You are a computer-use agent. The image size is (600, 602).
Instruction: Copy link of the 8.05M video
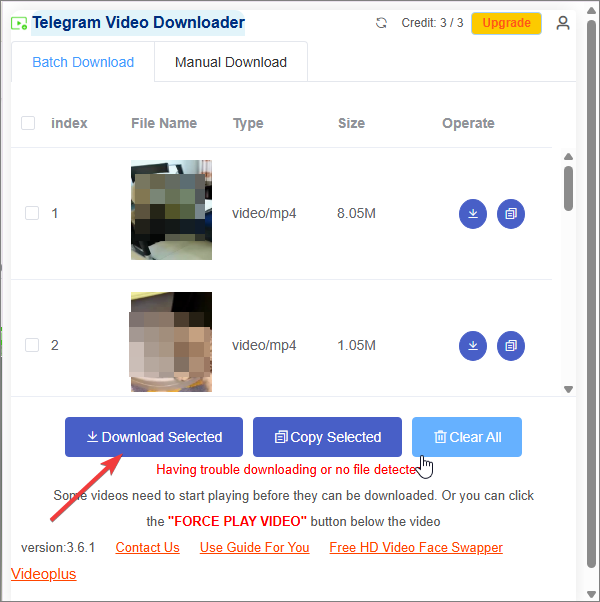511,214
